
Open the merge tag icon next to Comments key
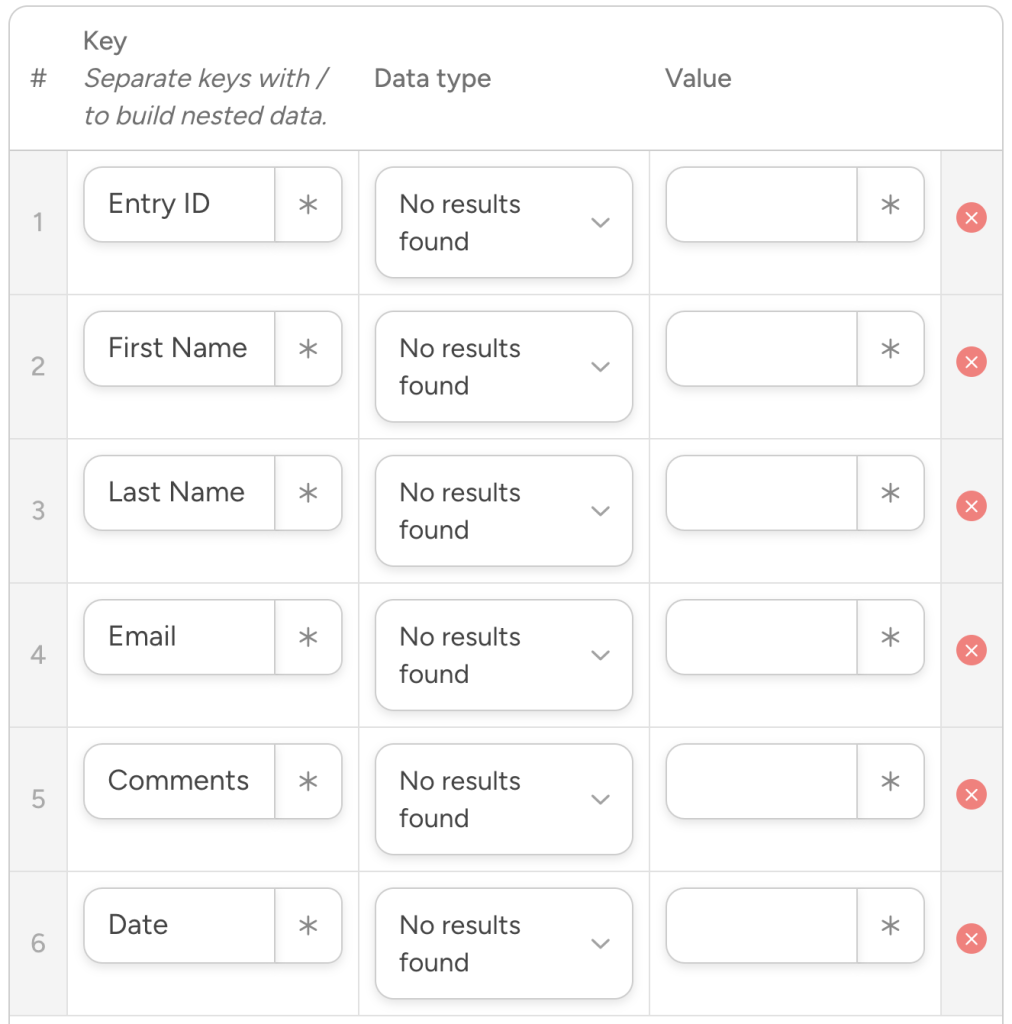click(308, 781)
